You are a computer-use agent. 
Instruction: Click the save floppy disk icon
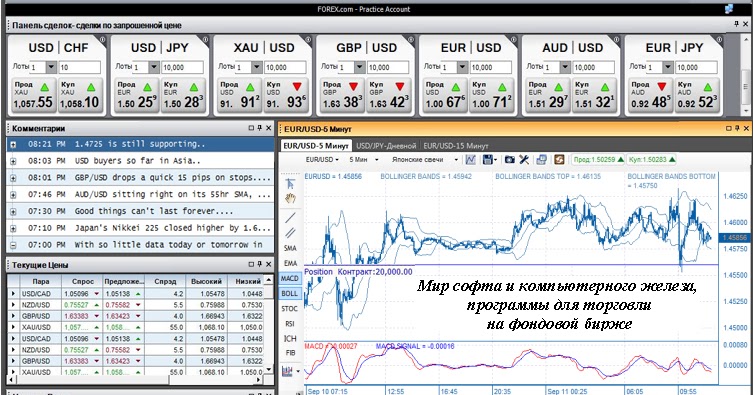coord(488,159)
